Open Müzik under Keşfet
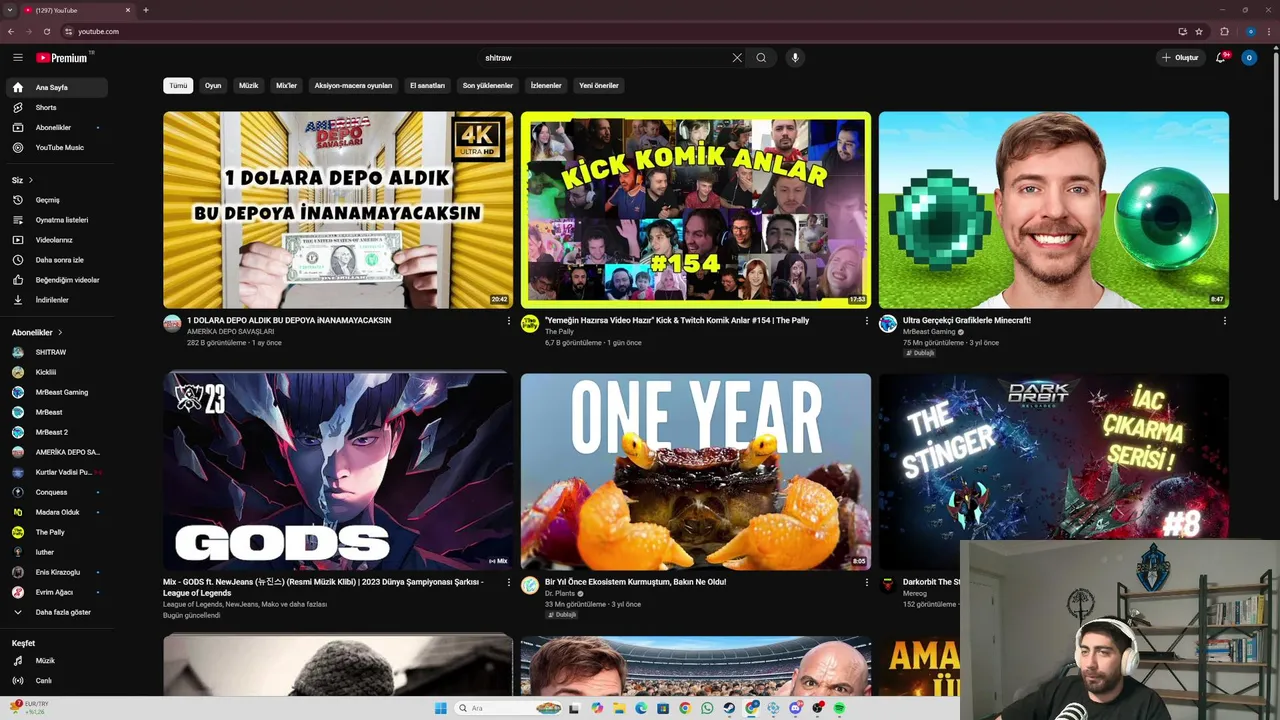1280x720 pixels. coord(58,661)
